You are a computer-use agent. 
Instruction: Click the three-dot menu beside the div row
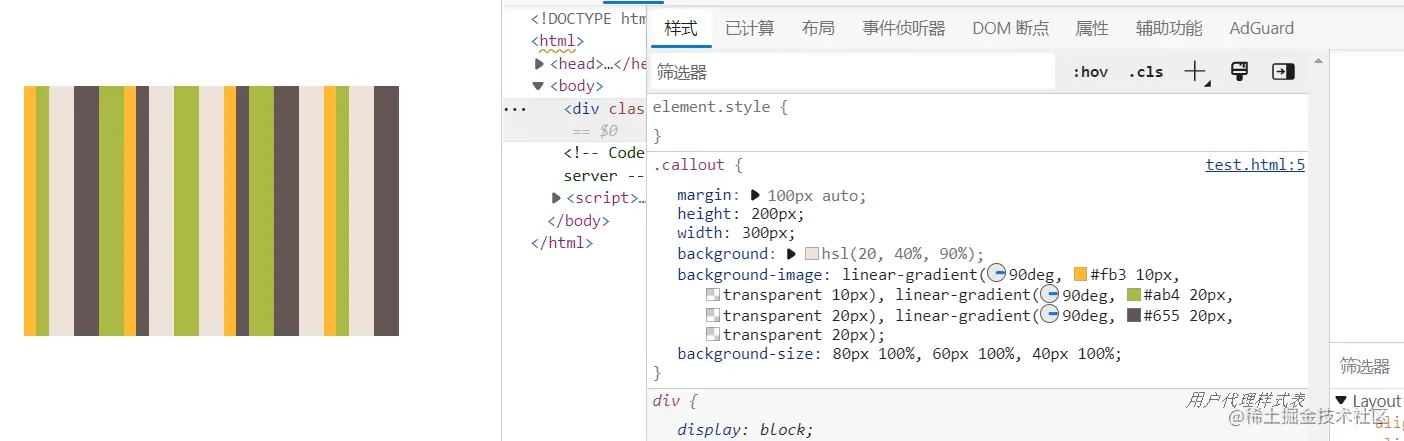515,109
